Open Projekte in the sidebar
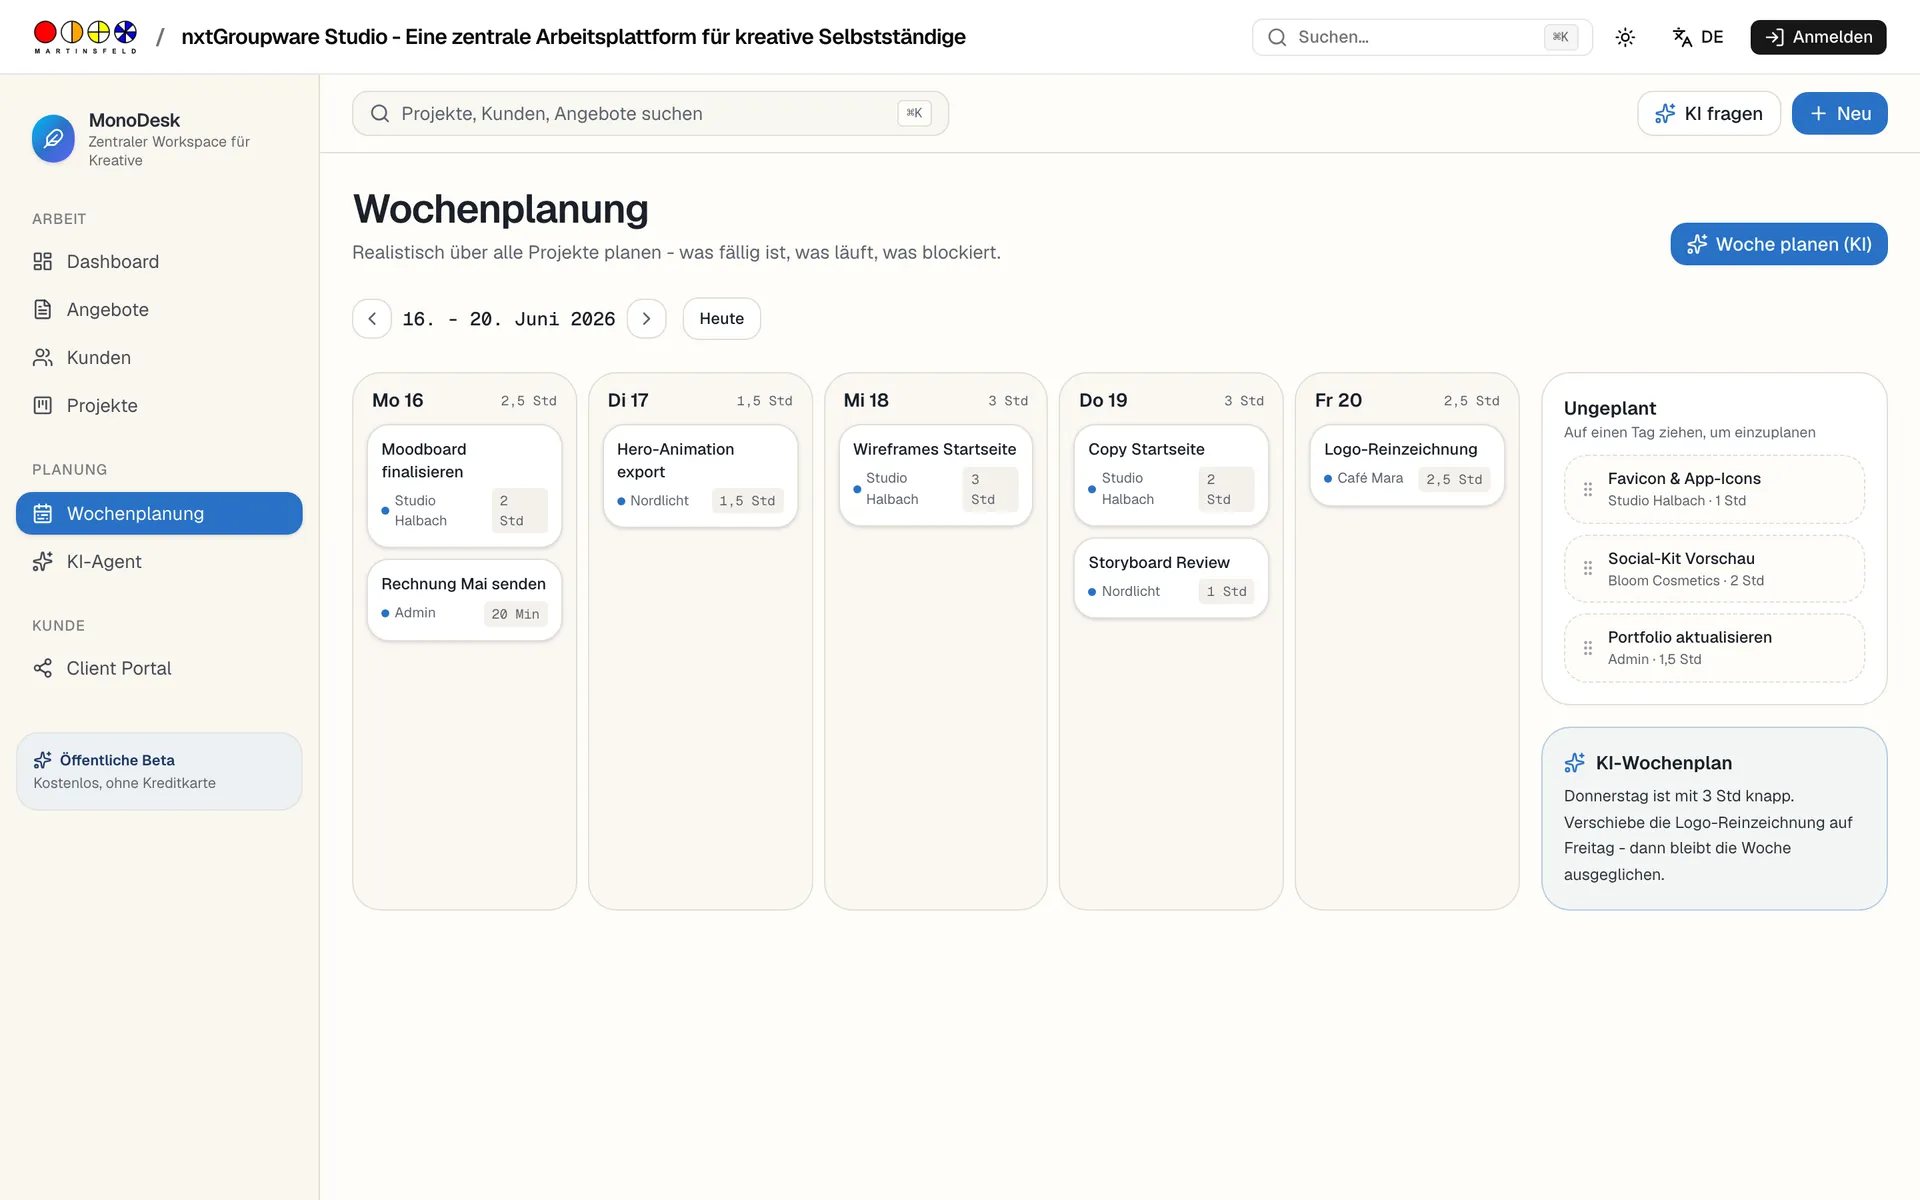 (x=159, y=405)
